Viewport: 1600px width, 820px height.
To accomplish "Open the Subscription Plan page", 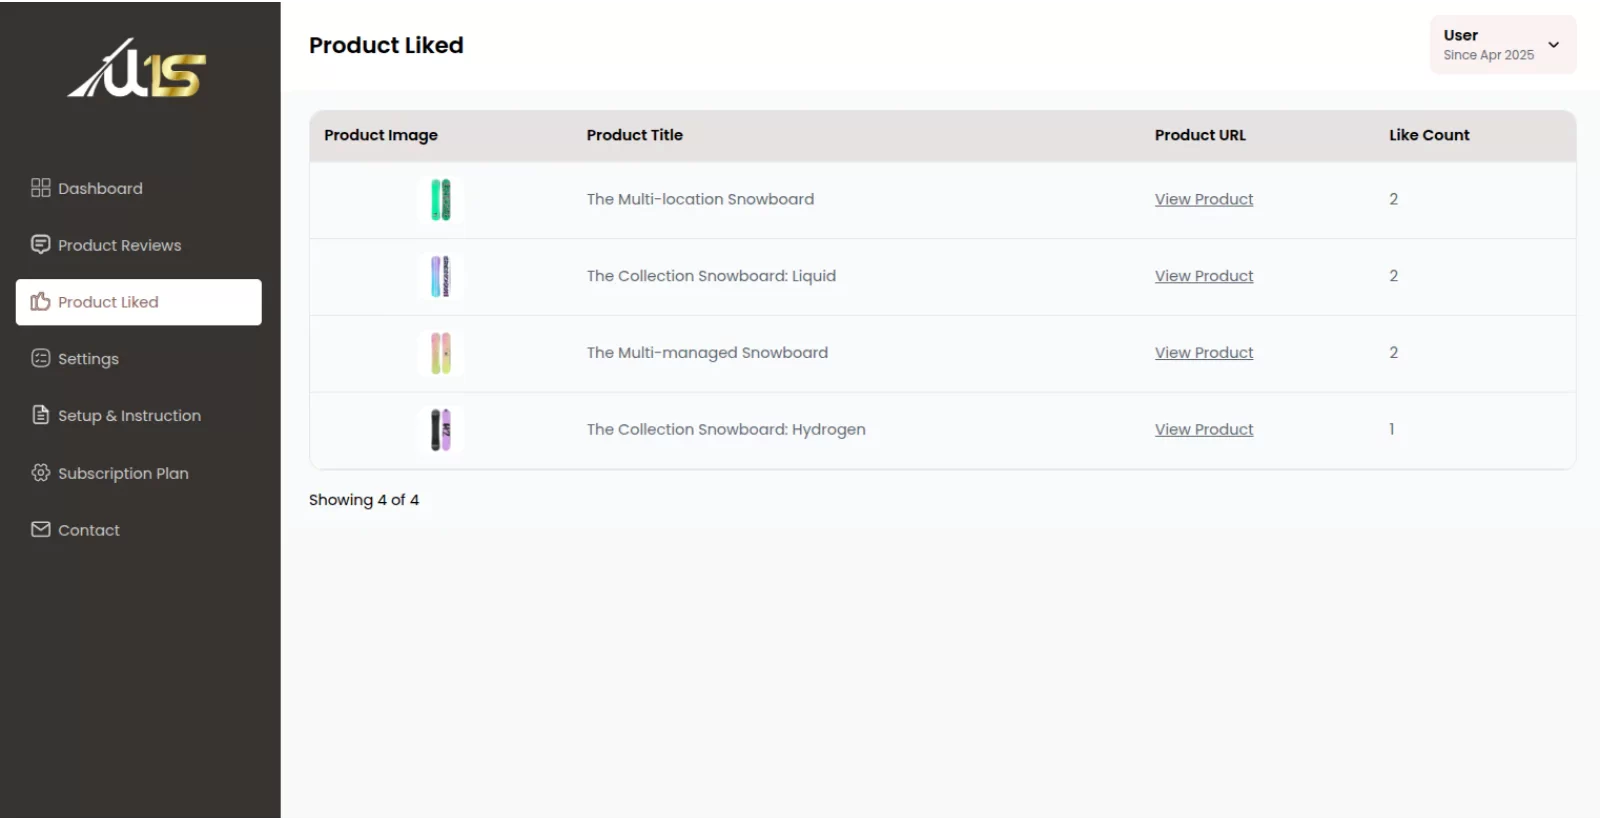I will pyautogui.click(x=139, y=473).
